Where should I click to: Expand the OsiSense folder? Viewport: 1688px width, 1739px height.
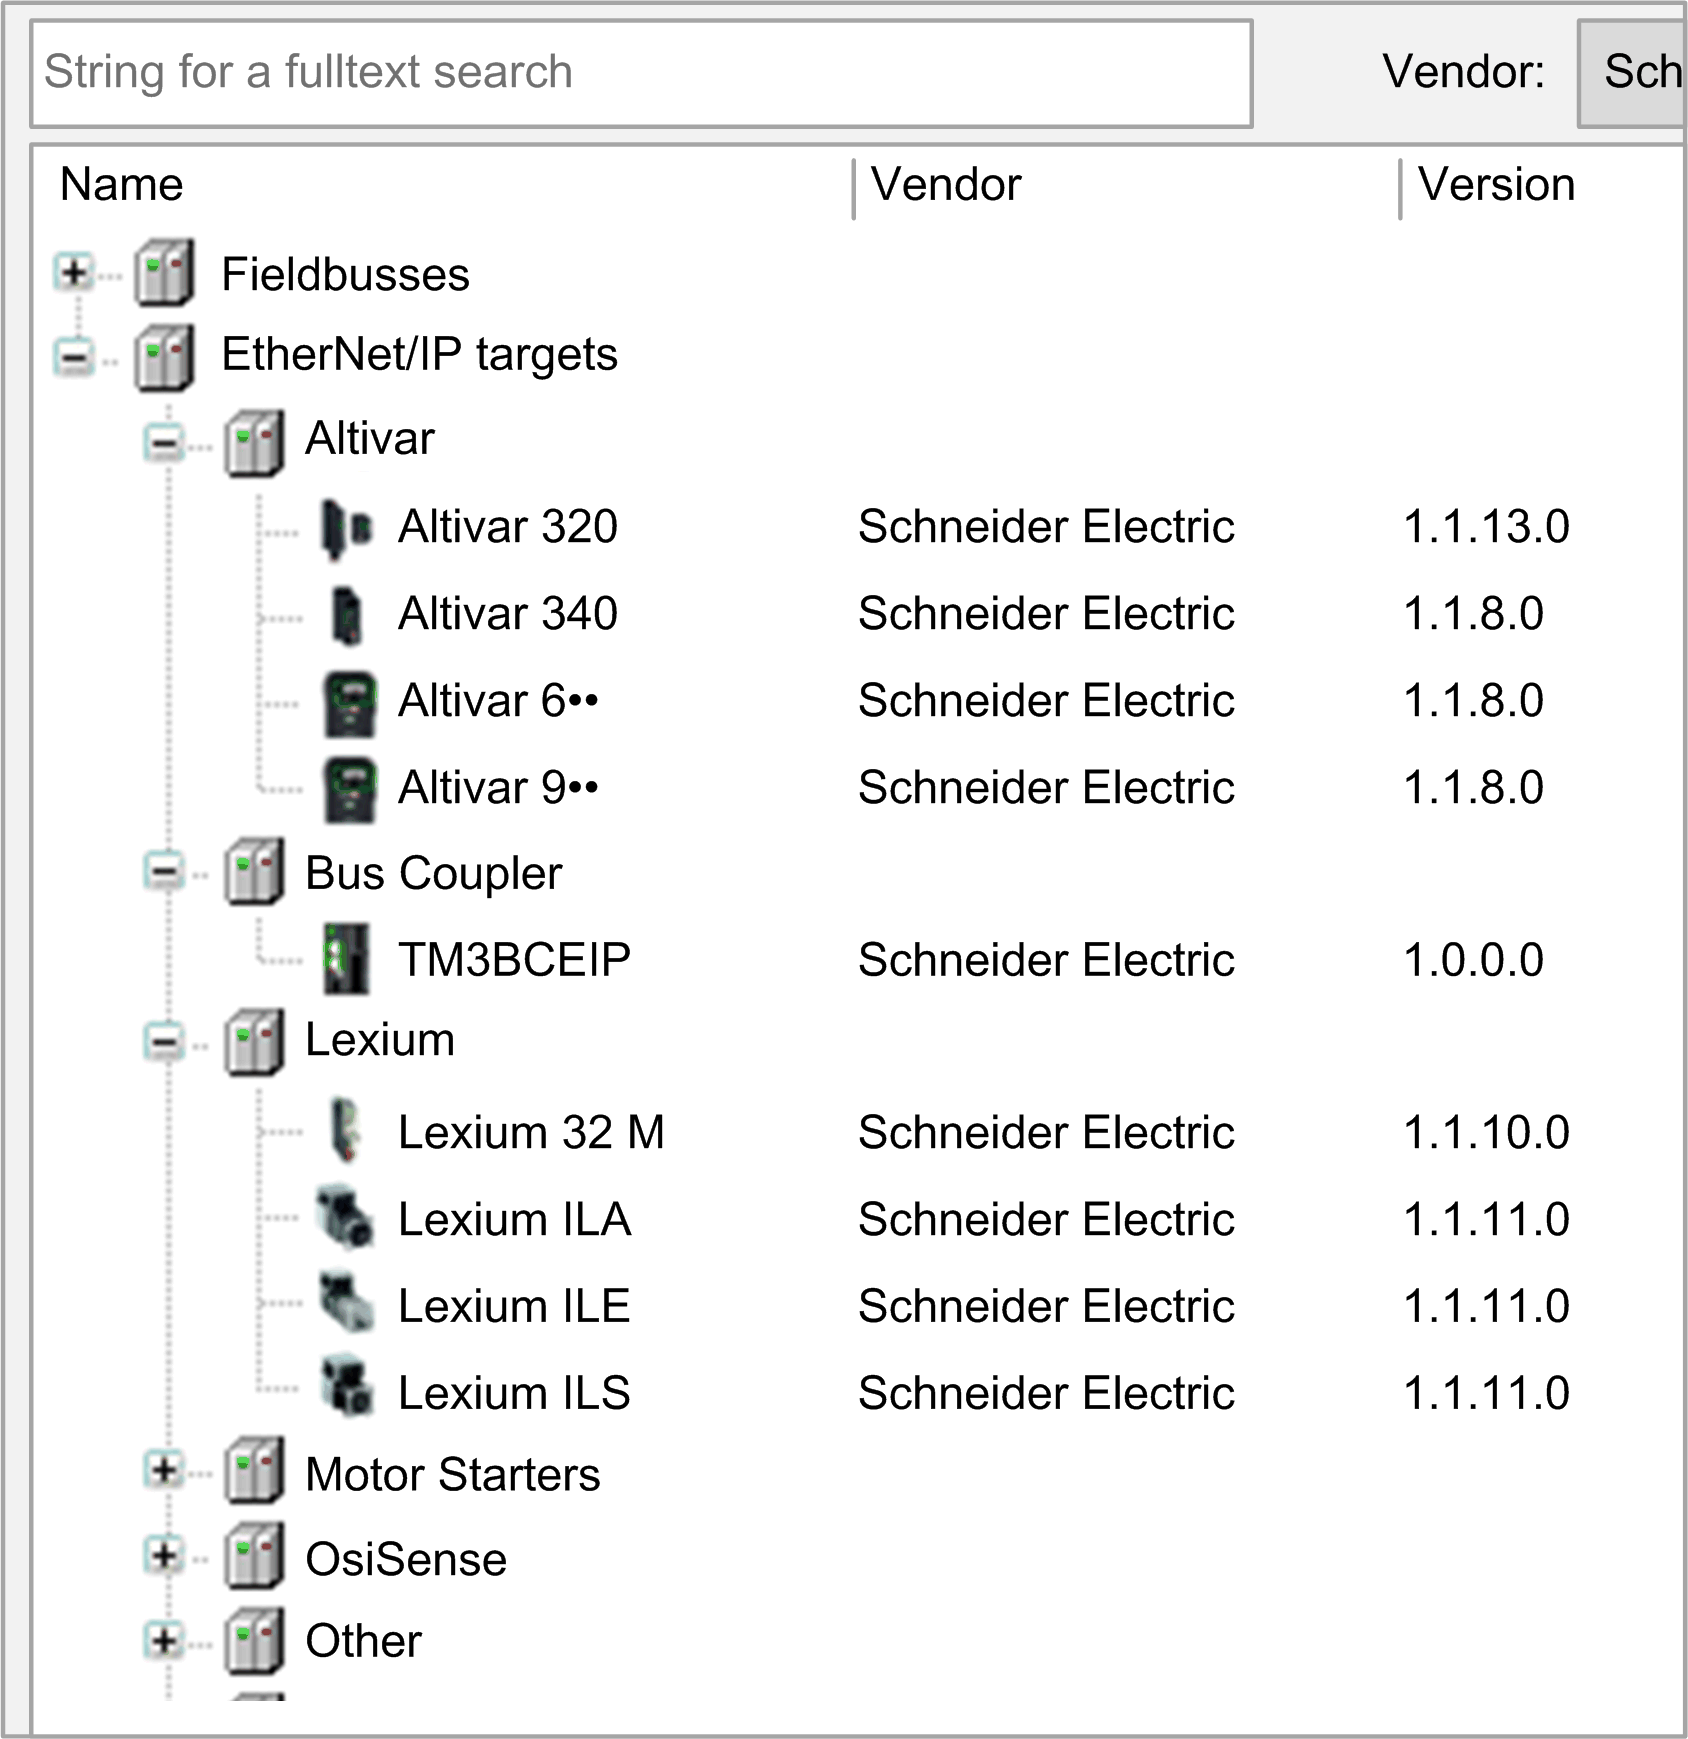[164, 1555]
